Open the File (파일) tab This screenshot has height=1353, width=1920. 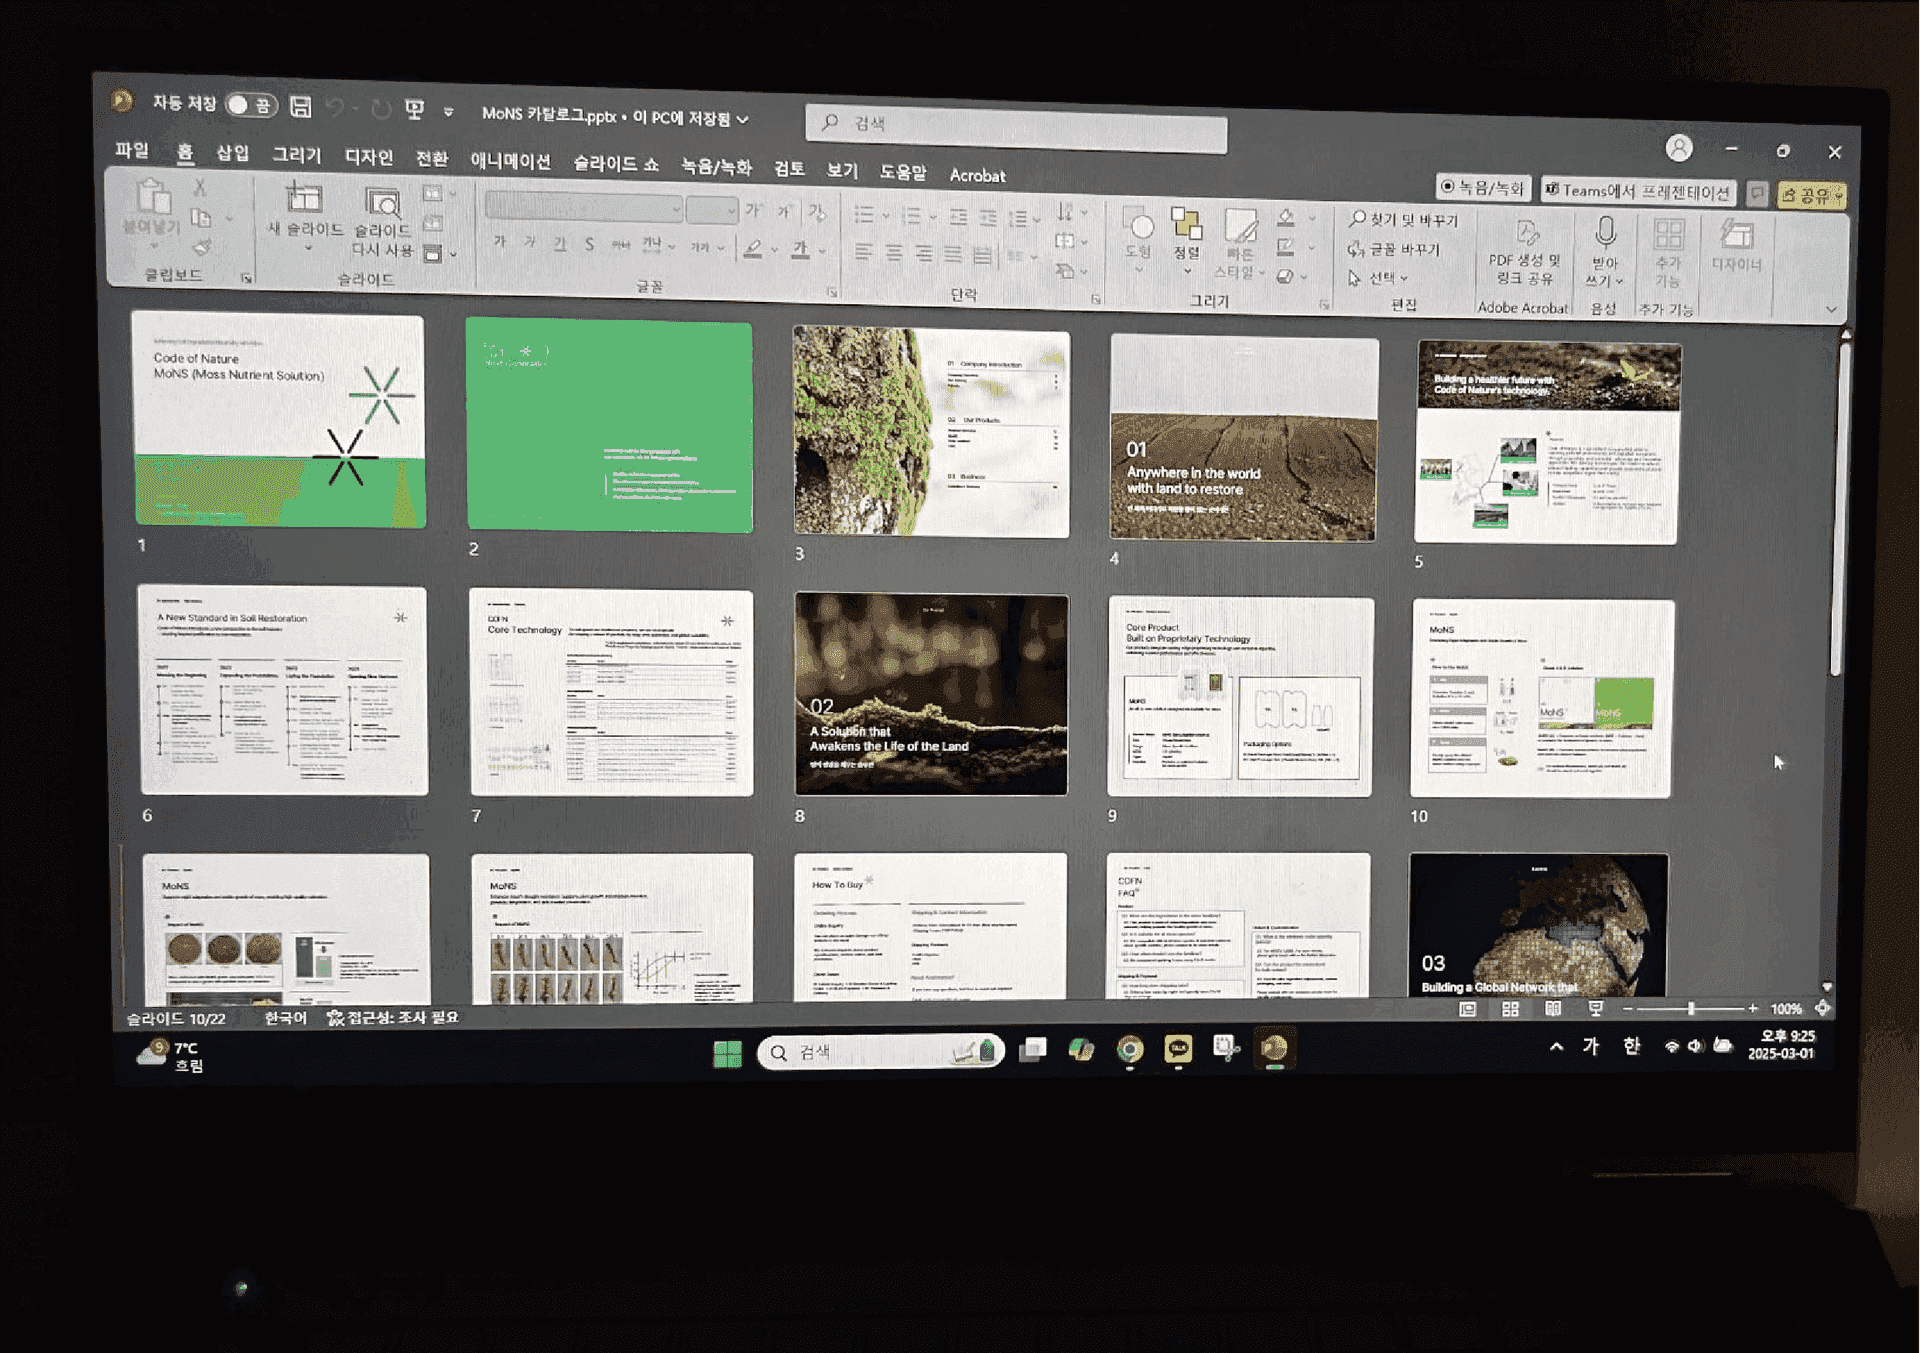(131, 150)
